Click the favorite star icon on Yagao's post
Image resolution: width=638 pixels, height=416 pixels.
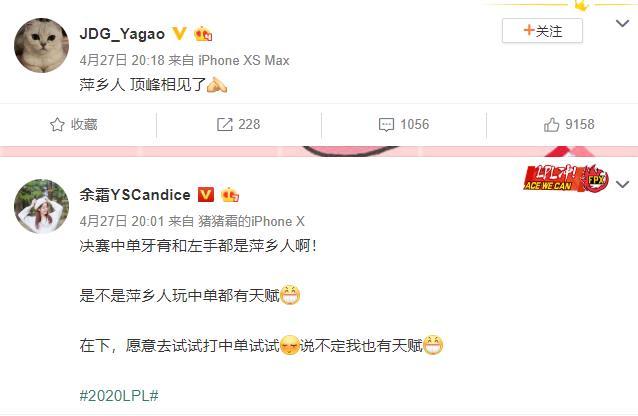click(57, 125)
